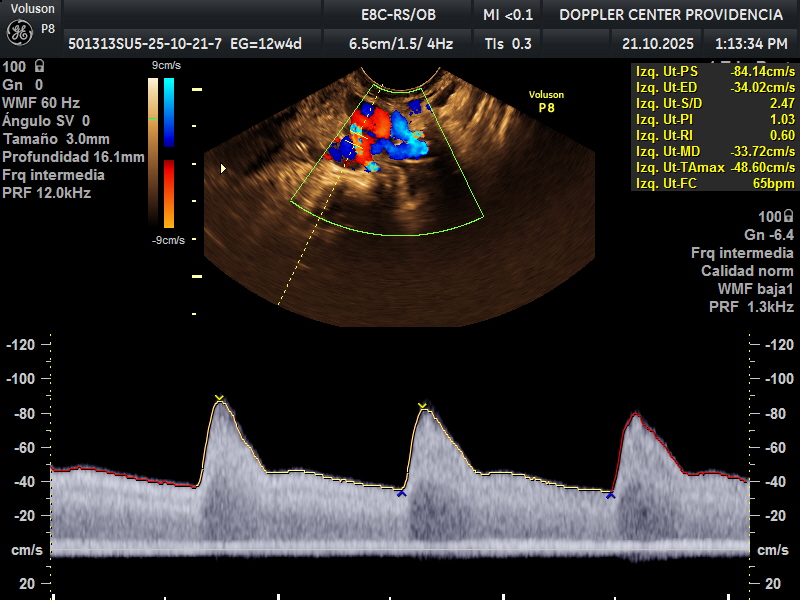Screen dimensions: 800x600
Task: Select first yellow peak systolic caliper marker
Action: point(219,397)
